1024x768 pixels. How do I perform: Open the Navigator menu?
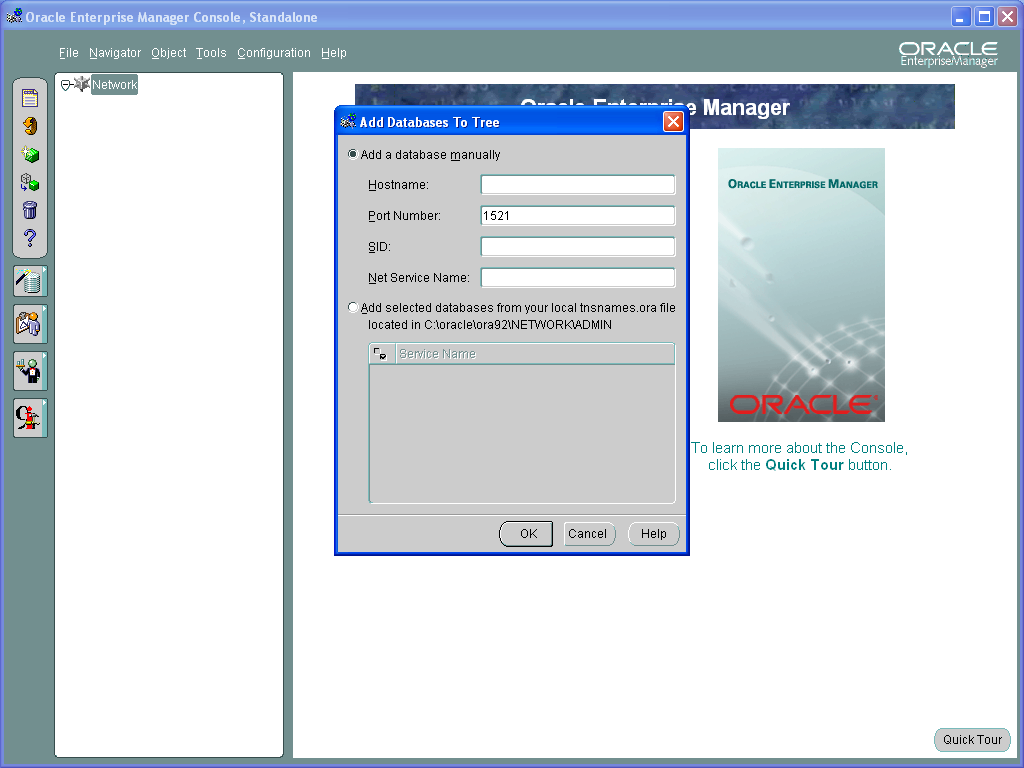pyautogui.click(x=115, y=53)
